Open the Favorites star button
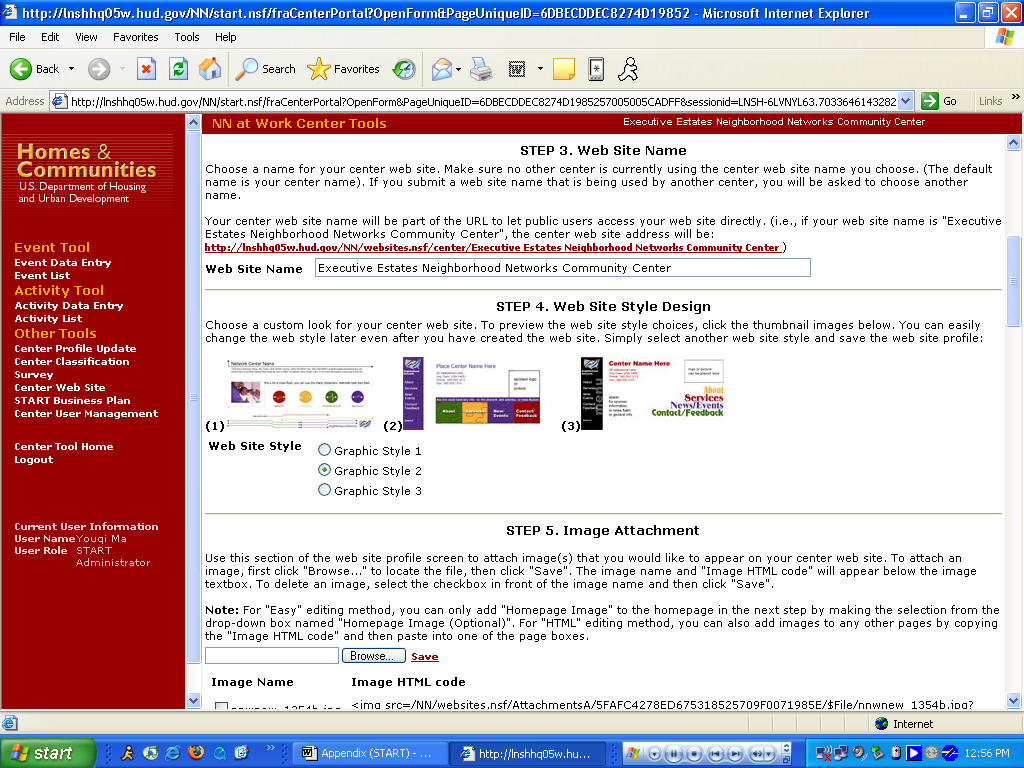Screen dimensions: 1024x768 [x=343, y=69]
